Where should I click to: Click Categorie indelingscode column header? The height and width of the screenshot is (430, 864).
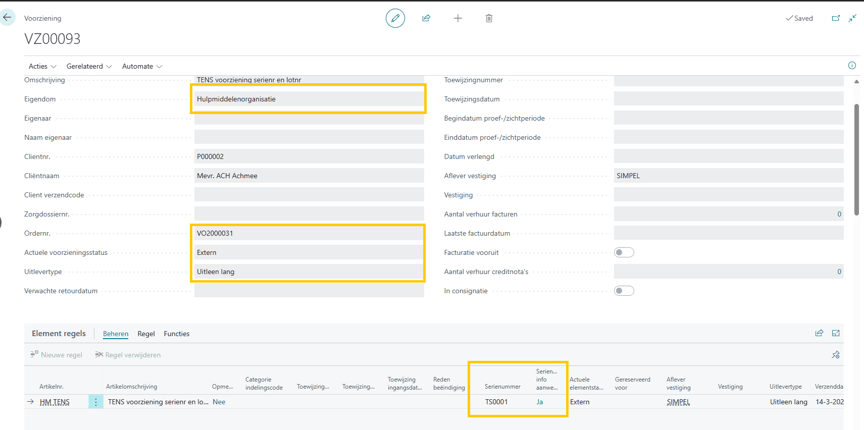tap(264, 383)
